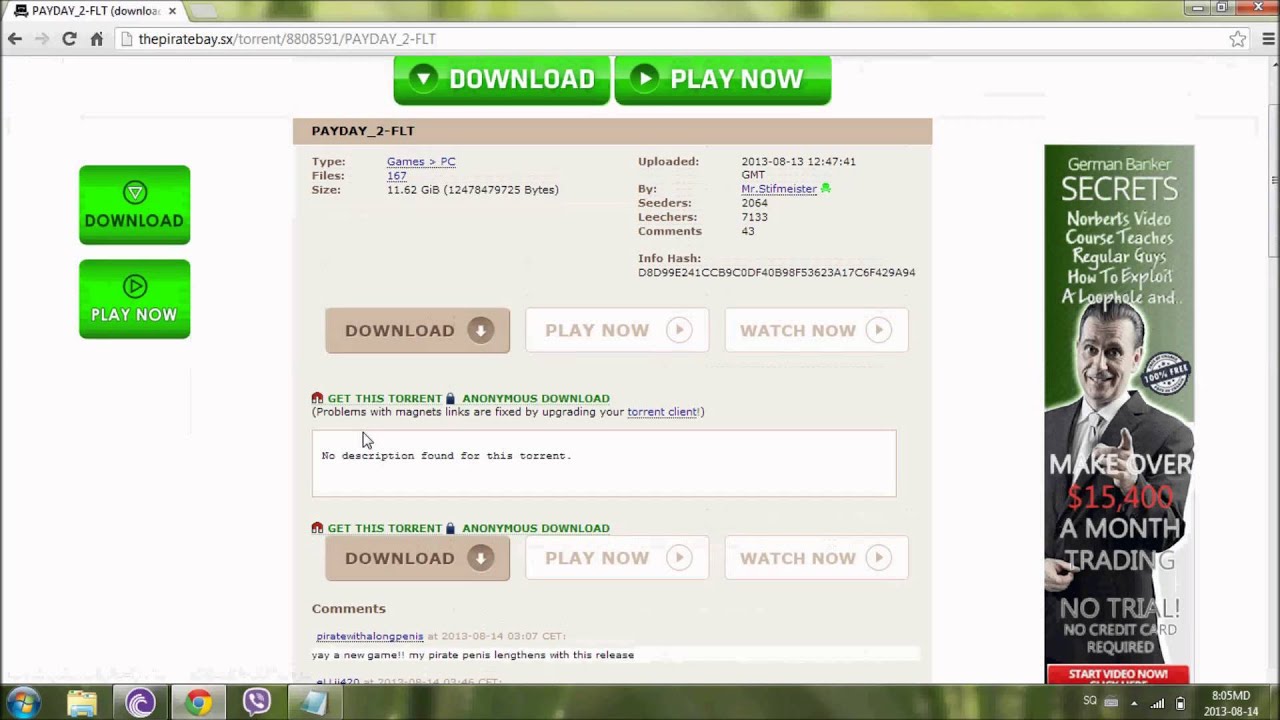Image resolution: width=1280 pixels, height=720 pixels.
Task: Click lower WATCH NOW outline button
Action: click(816, 558)
